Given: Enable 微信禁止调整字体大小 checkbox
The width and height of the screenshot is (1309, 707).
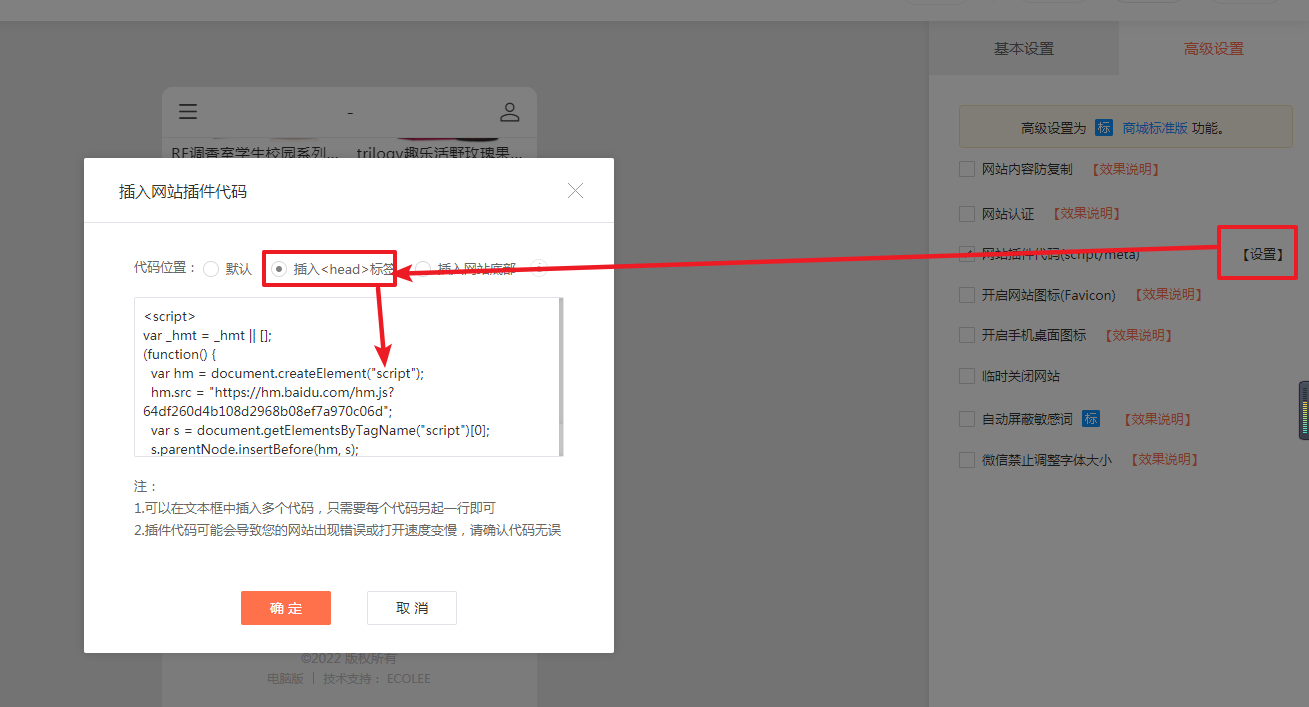Looking at the screenshot, I should 967,460.
